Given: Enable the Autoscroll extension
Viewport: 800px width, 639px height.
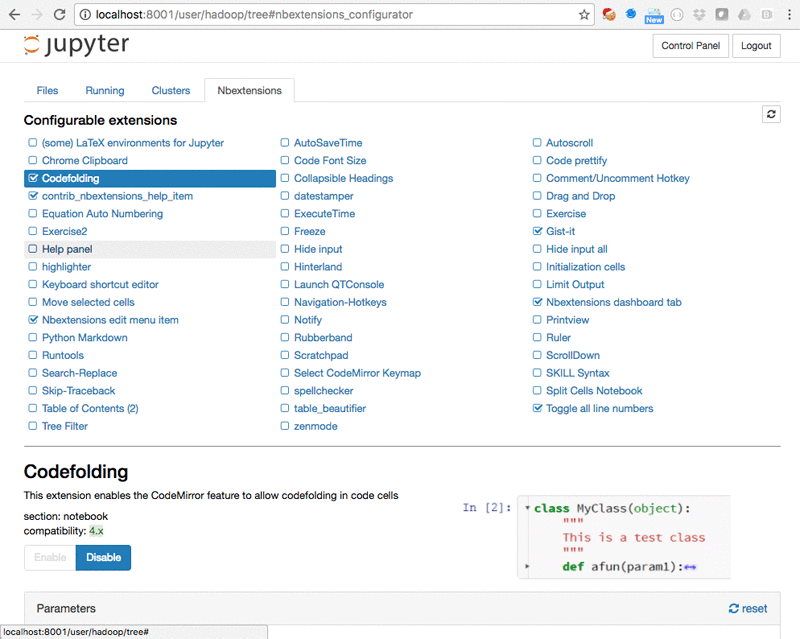Looking at the screenshot, I should point(536,142).
